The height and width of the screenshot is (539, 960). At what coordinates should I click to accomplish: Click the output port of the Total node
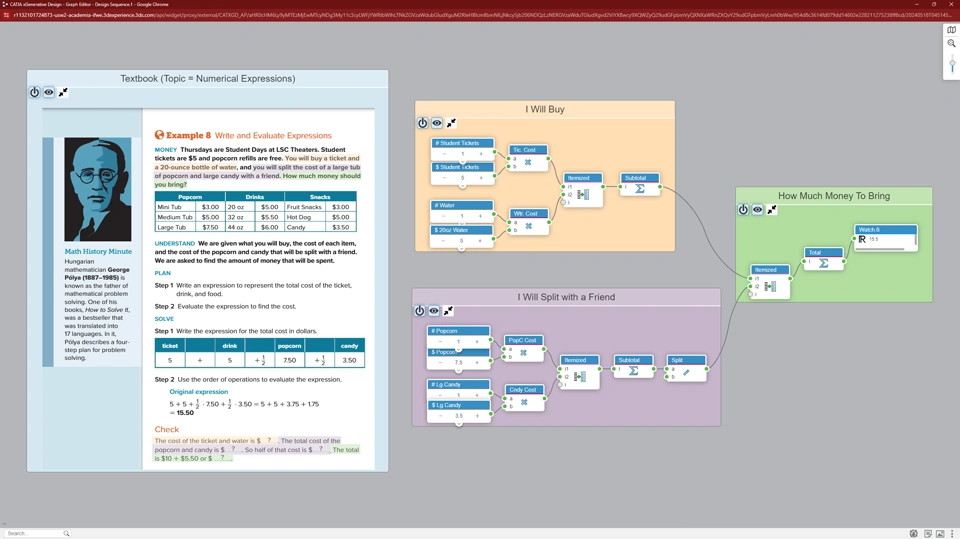pyautogui.click(x=844, y=262)
